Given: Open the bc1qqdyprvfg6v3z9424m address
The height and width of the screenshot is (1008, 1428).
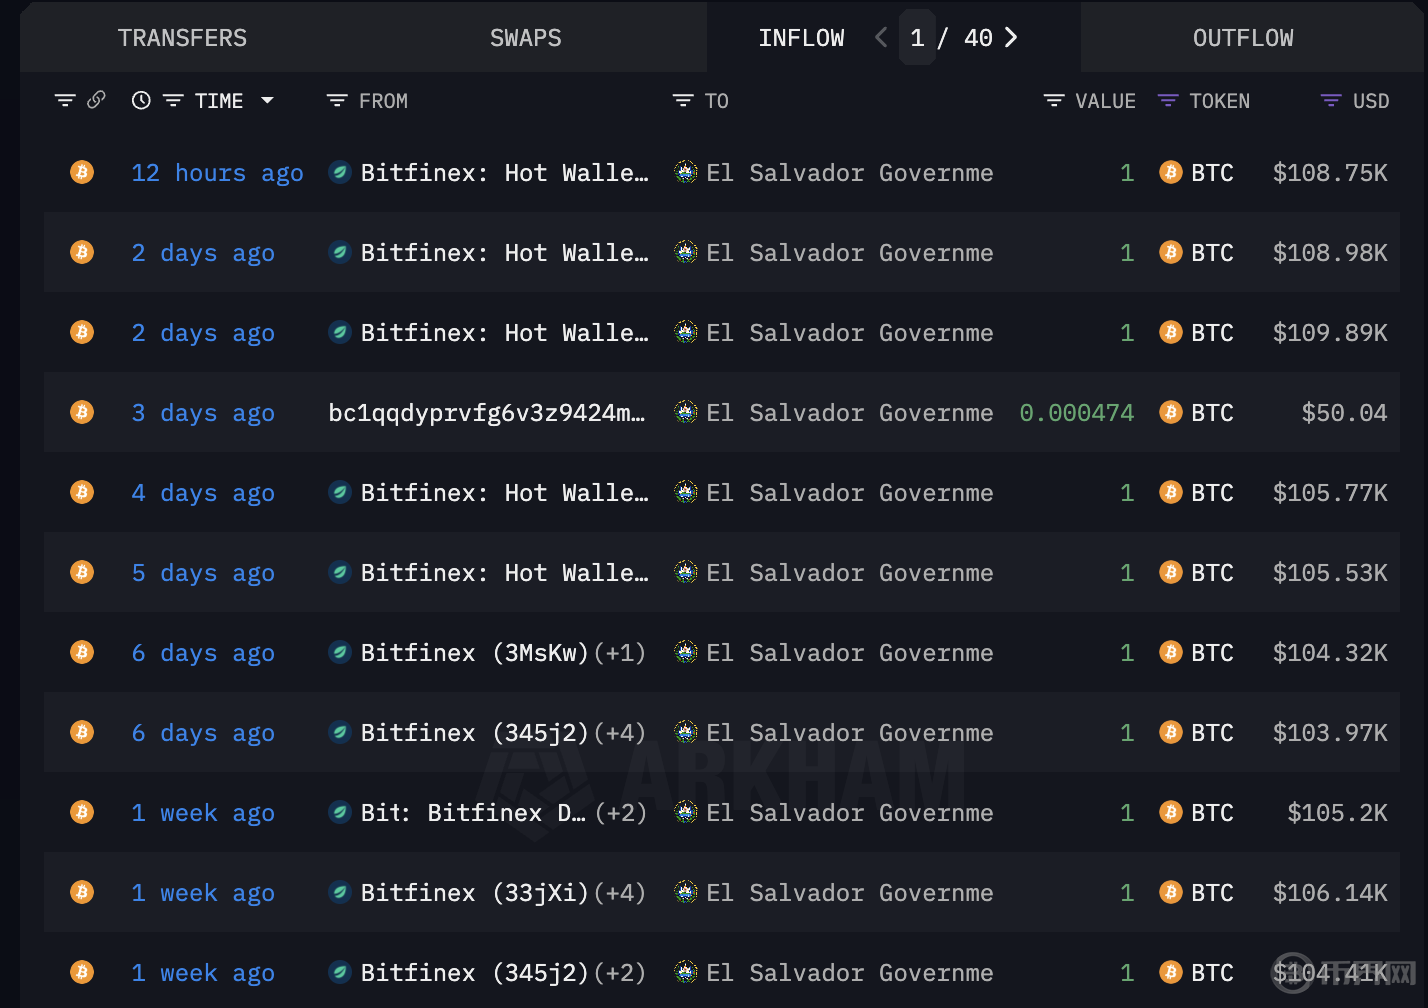Looking at the screenshot, I should [486, 413].
